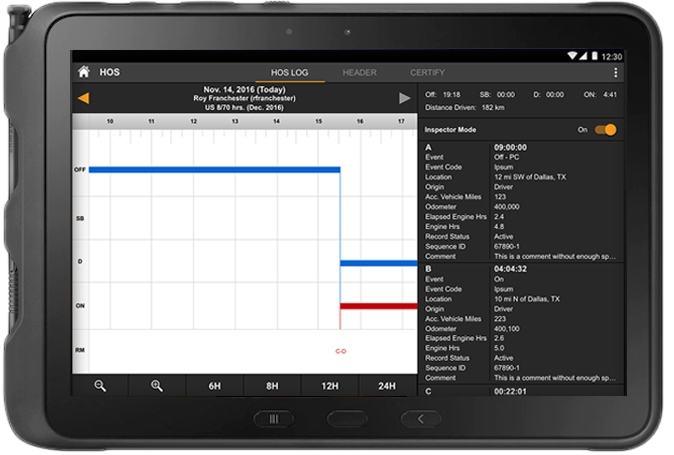
Task: Tap the date Nov. 14, 2016 (Today)
Action: point(244,89)
